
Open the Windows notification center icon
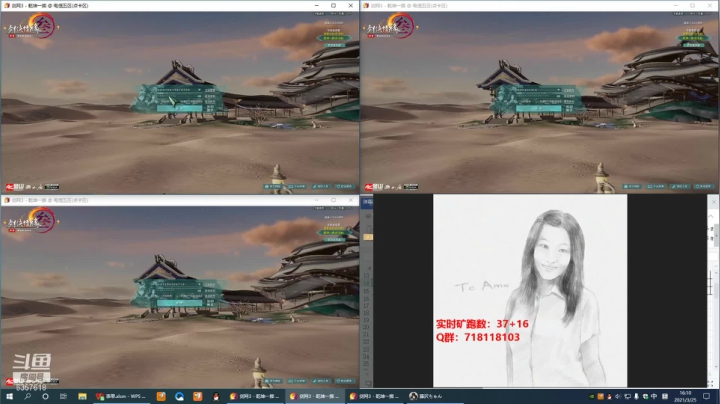pyautogui.click(x=707, y=396)
